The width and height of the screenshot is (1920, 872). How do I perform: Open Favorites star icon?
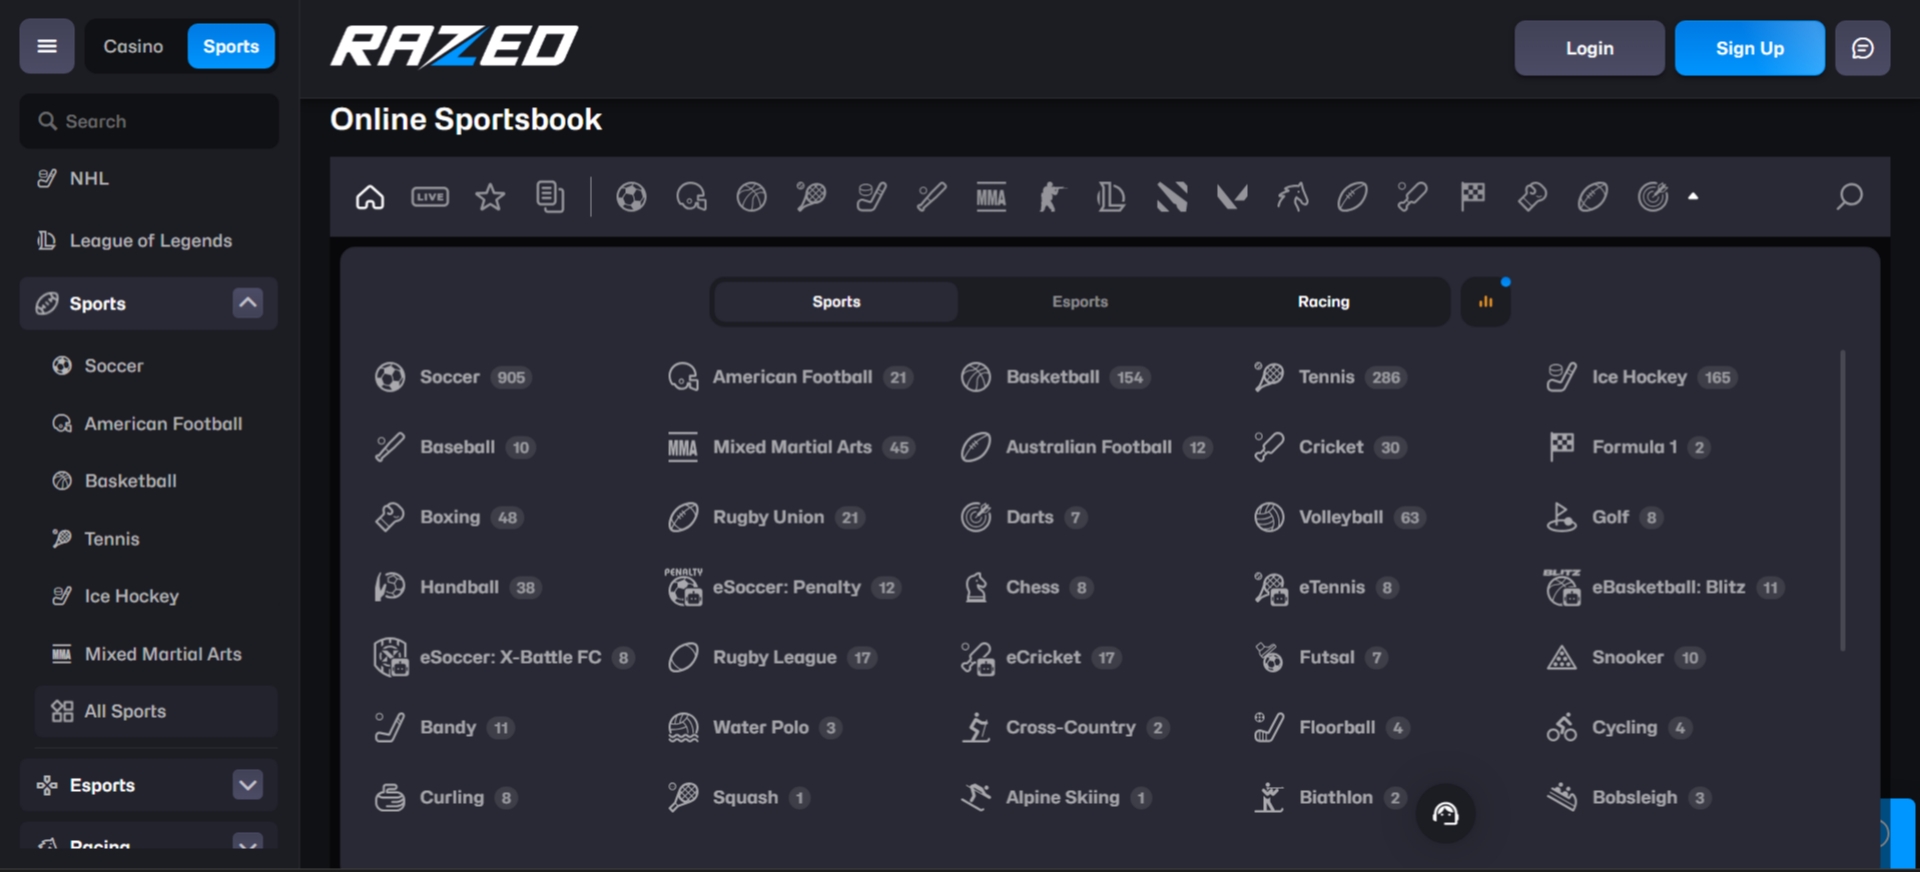click(490, 197)
